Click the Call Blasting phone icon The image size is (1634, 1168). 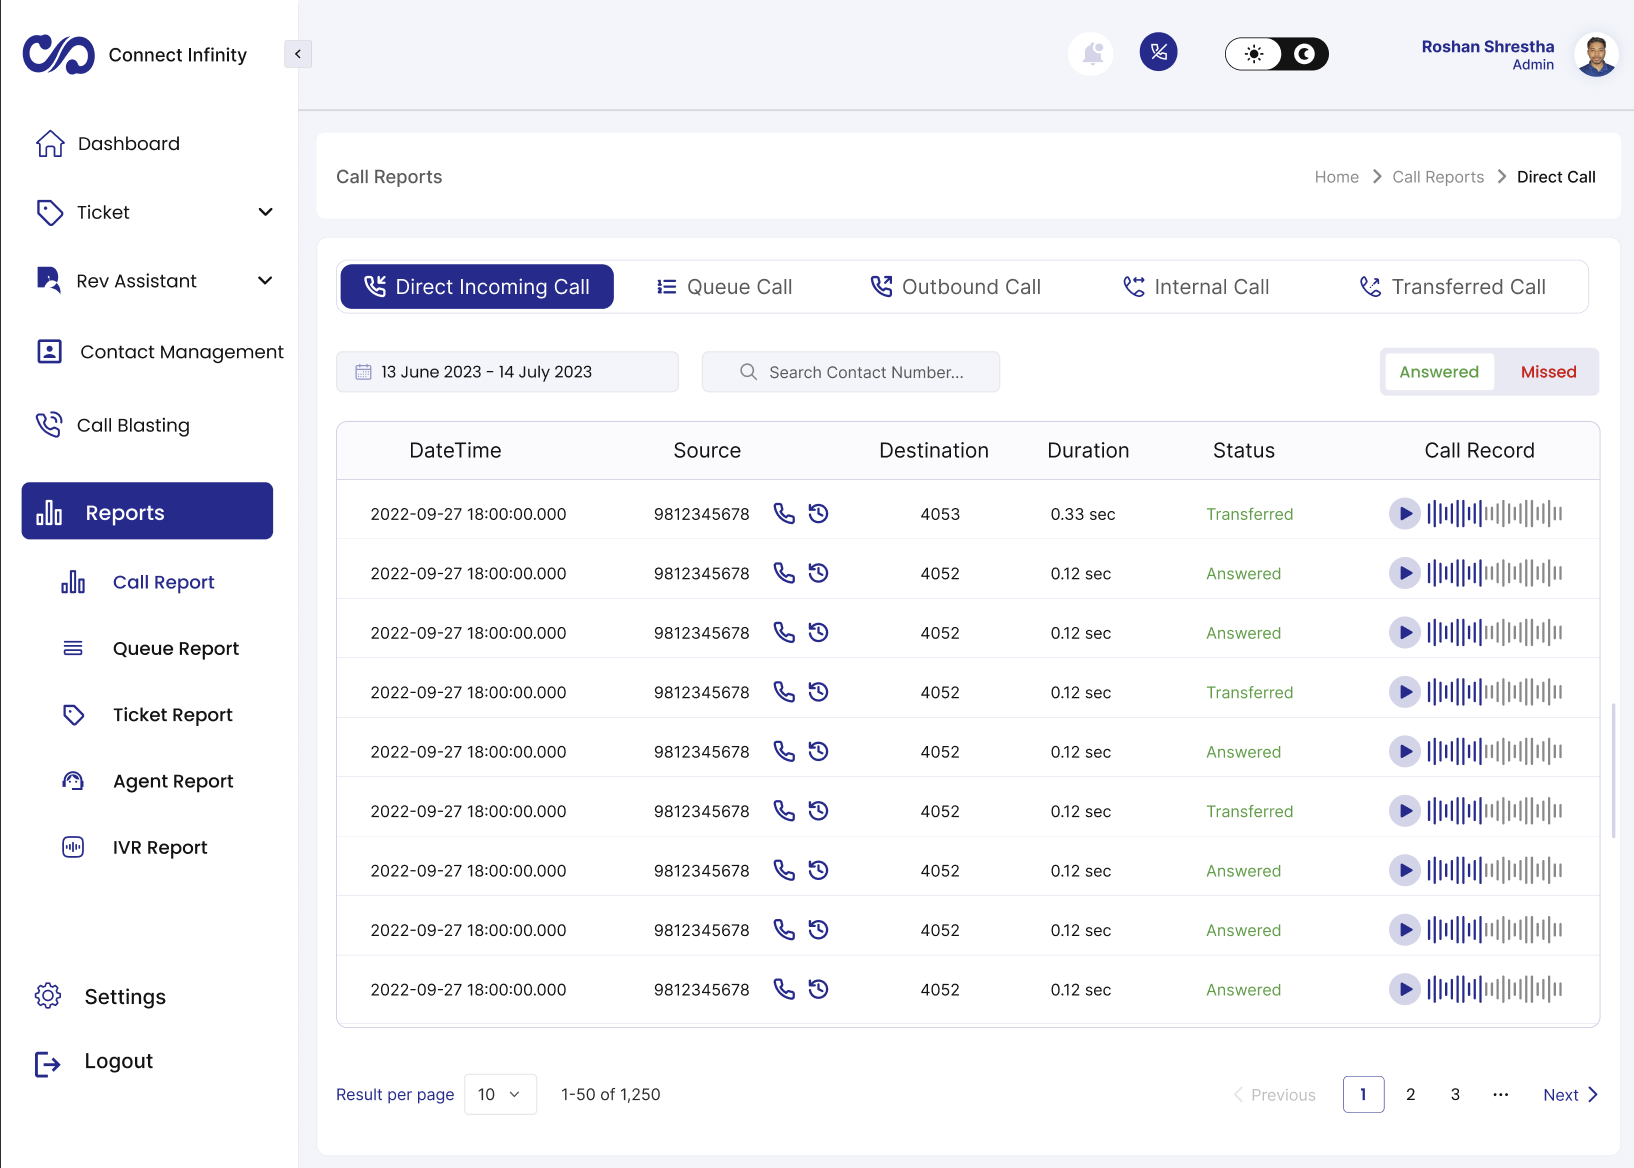pos(49,425)
